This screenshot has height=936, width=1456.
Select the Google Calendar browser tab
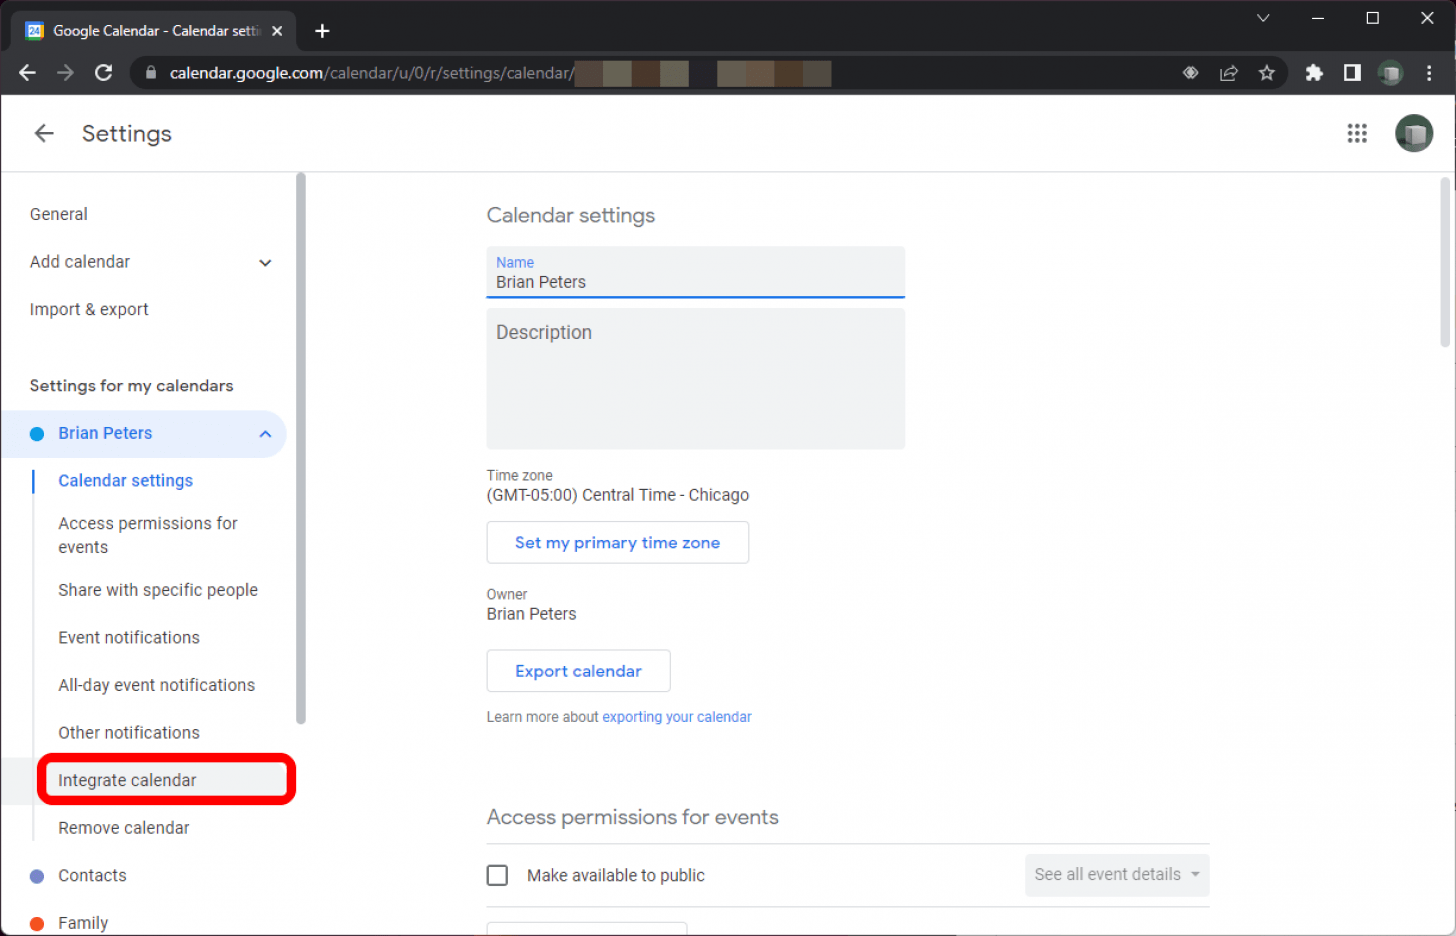(155, 31)
